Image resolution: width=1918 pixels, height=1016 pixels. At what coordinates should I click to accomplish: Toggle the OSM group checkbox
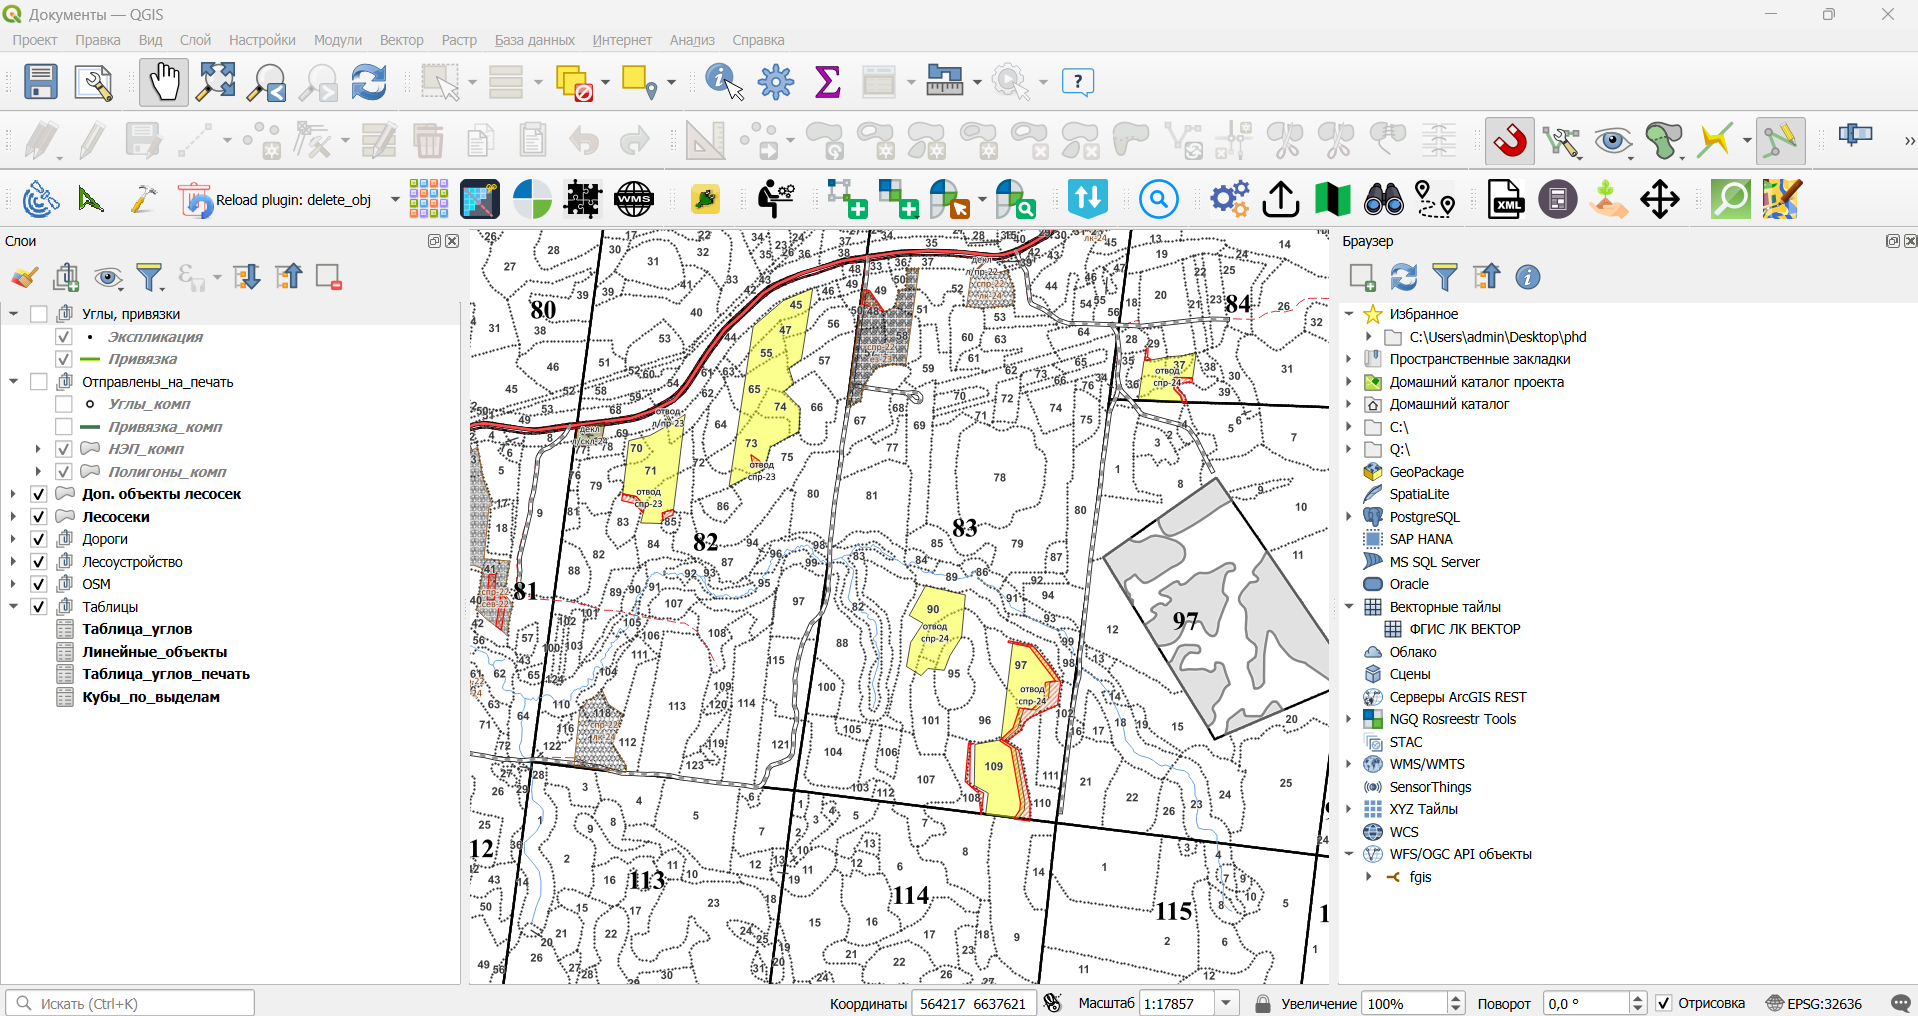point(39,584)
